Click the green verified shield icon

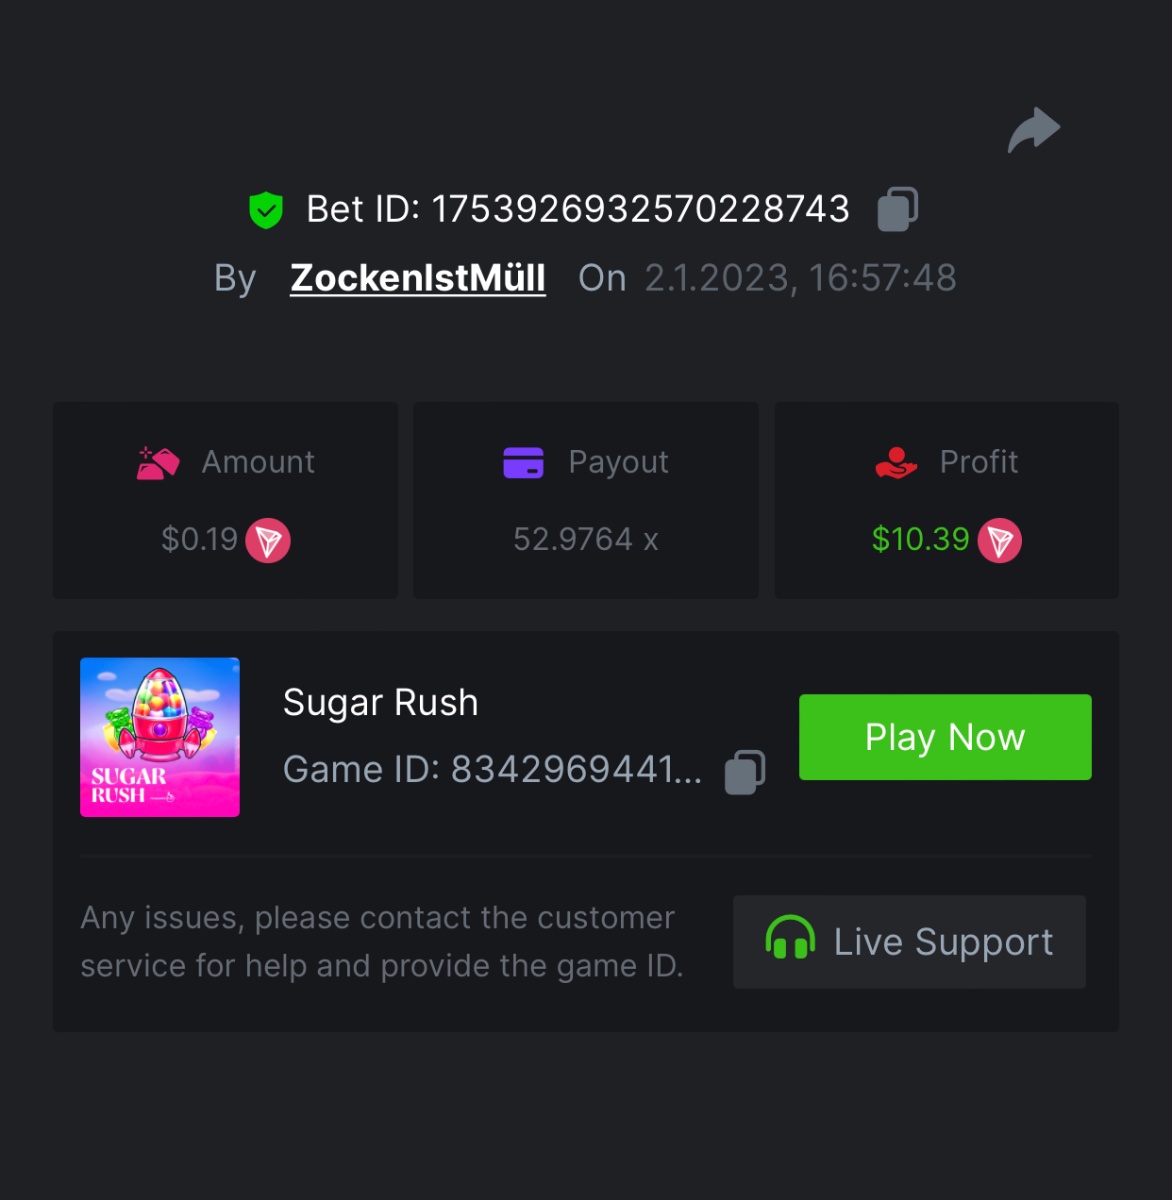tap(266, 210)
